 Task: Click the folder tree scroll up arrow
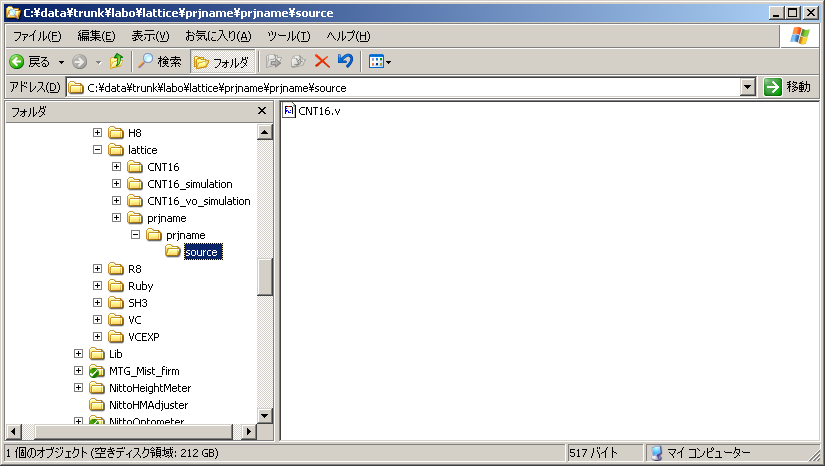265,132
